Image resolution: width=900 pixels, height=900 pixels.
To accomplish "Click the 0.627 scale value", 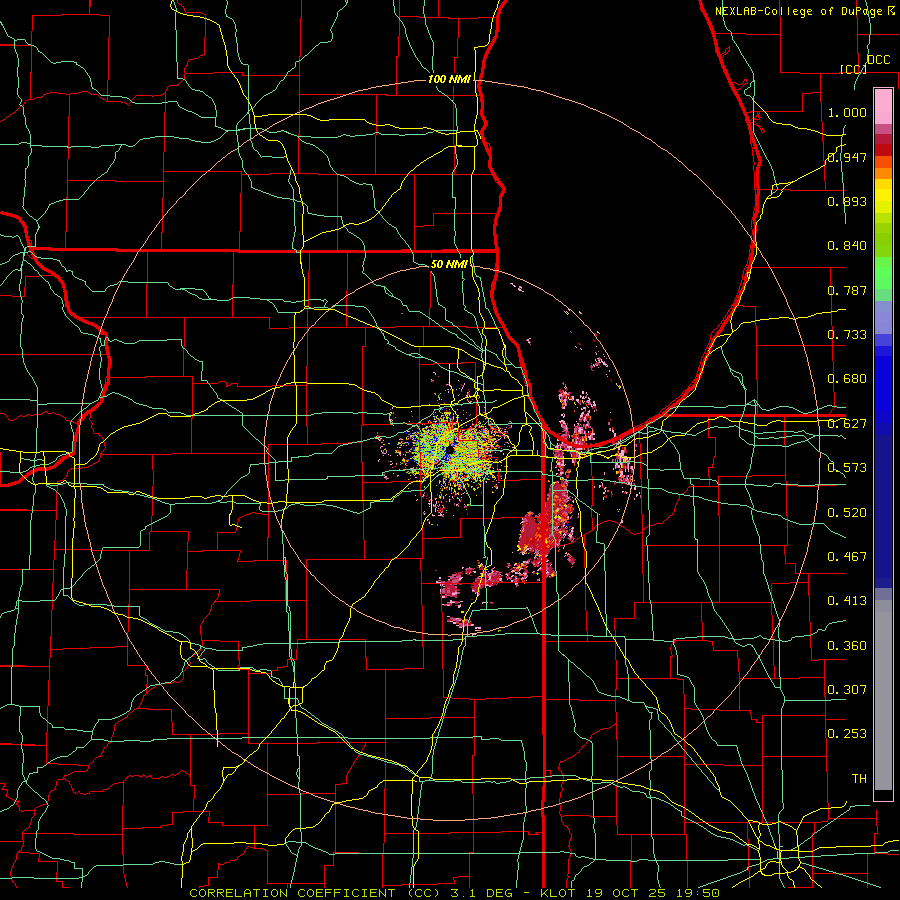I will [x=847, y=424].
